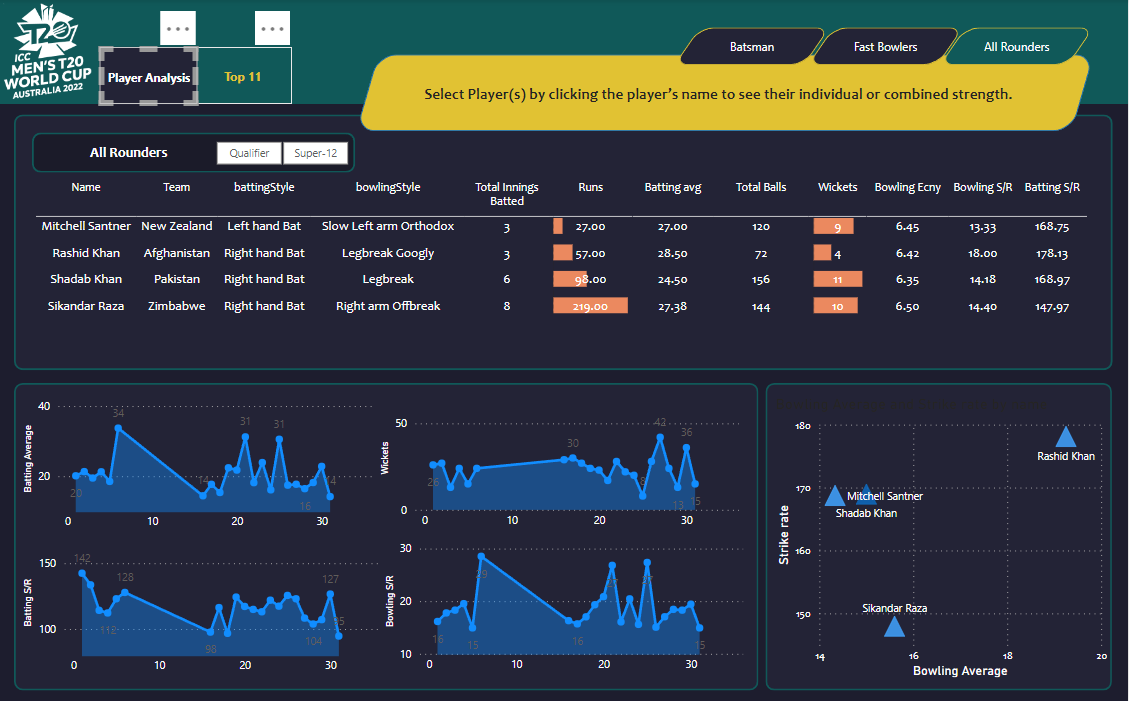
Task: Toggle the Super-12 slicer button
Action: [x=315, y=153]
